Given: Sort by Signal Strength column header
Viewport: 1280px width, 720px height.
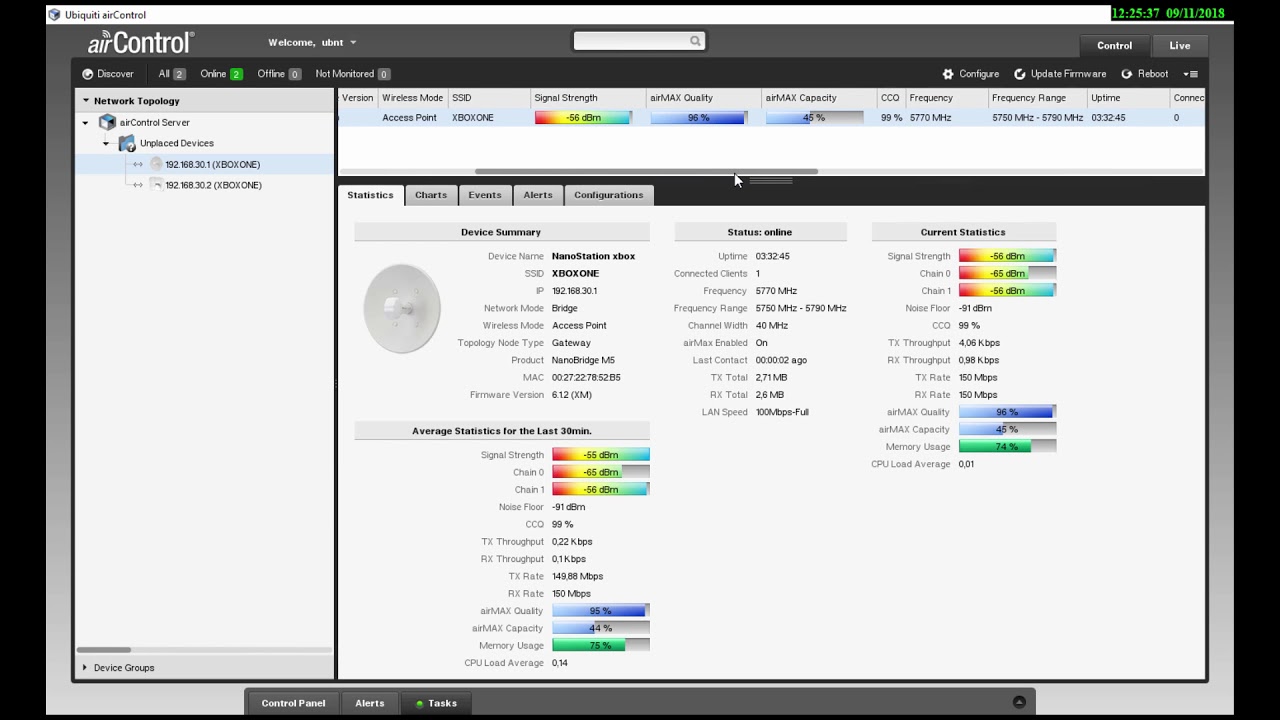Looking at the screenshot, I should point(588,98).
